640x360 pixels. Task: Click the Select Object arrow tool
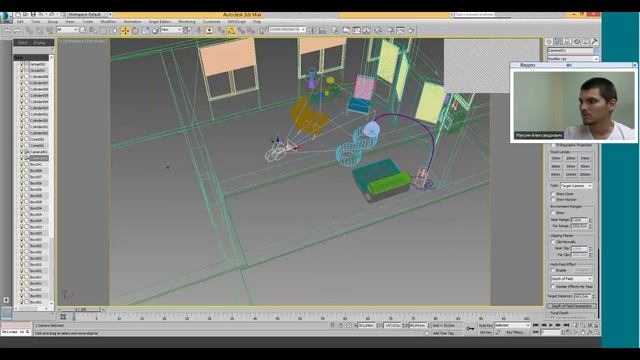pyautogui.click(x=83, y=31)
